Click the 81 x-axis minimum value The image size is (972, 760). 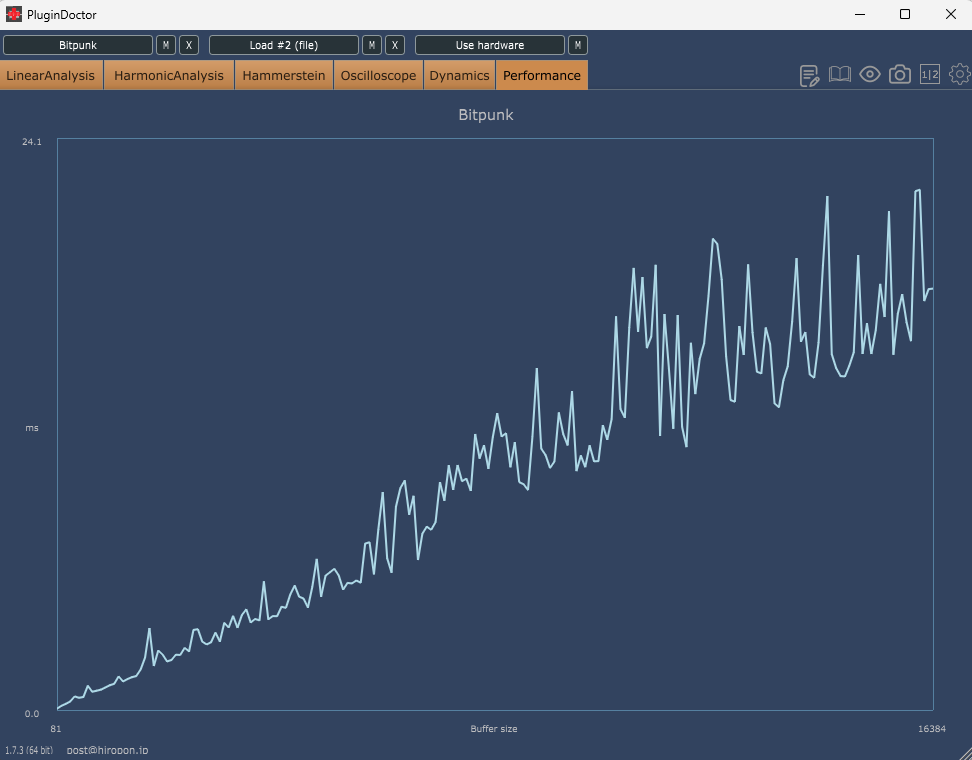pos(56,729)
